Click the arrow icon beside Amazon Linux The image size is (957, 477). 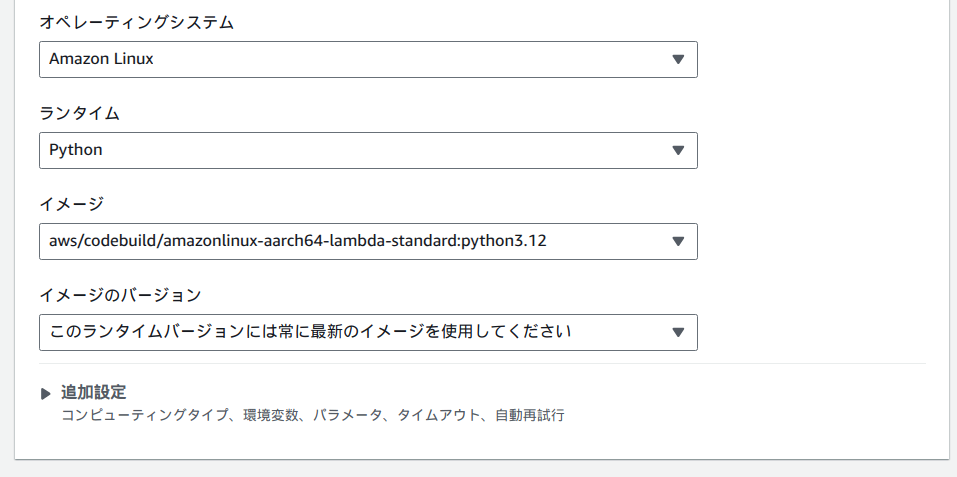[x=678, y=59]
